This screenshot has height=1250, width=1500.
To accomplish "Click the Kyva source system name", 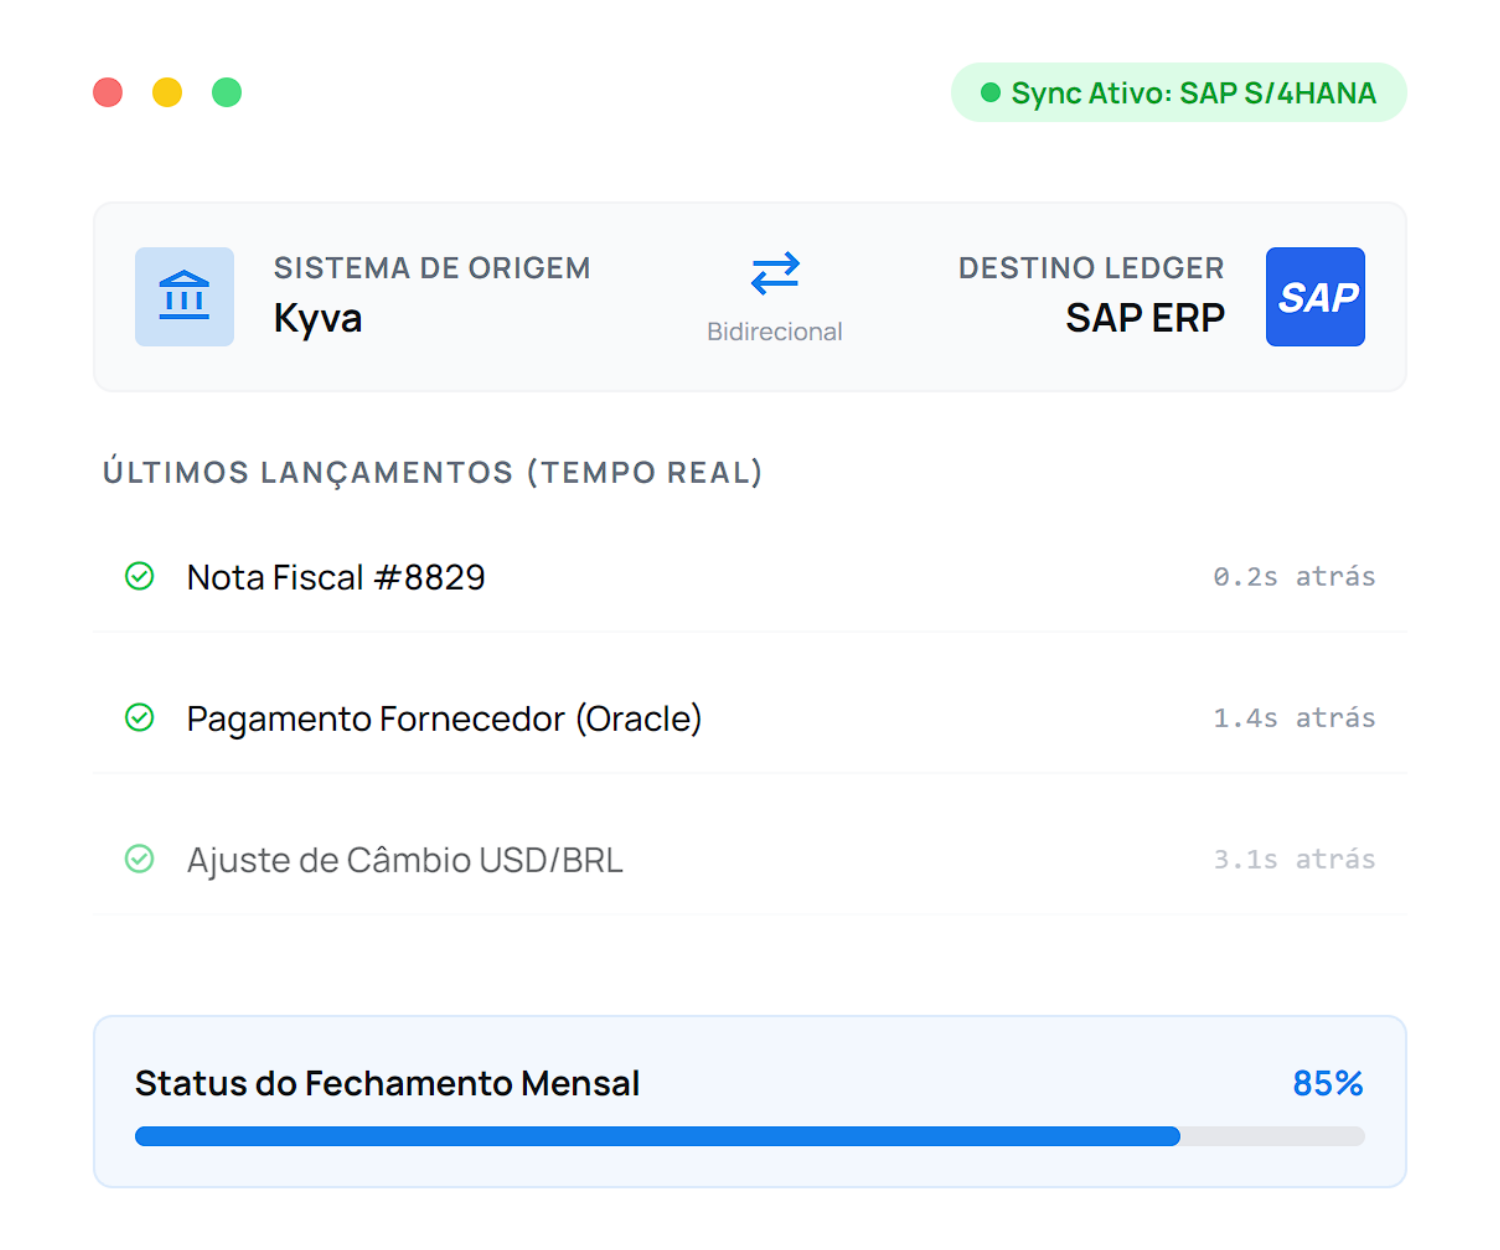I will tap(318, 318).
